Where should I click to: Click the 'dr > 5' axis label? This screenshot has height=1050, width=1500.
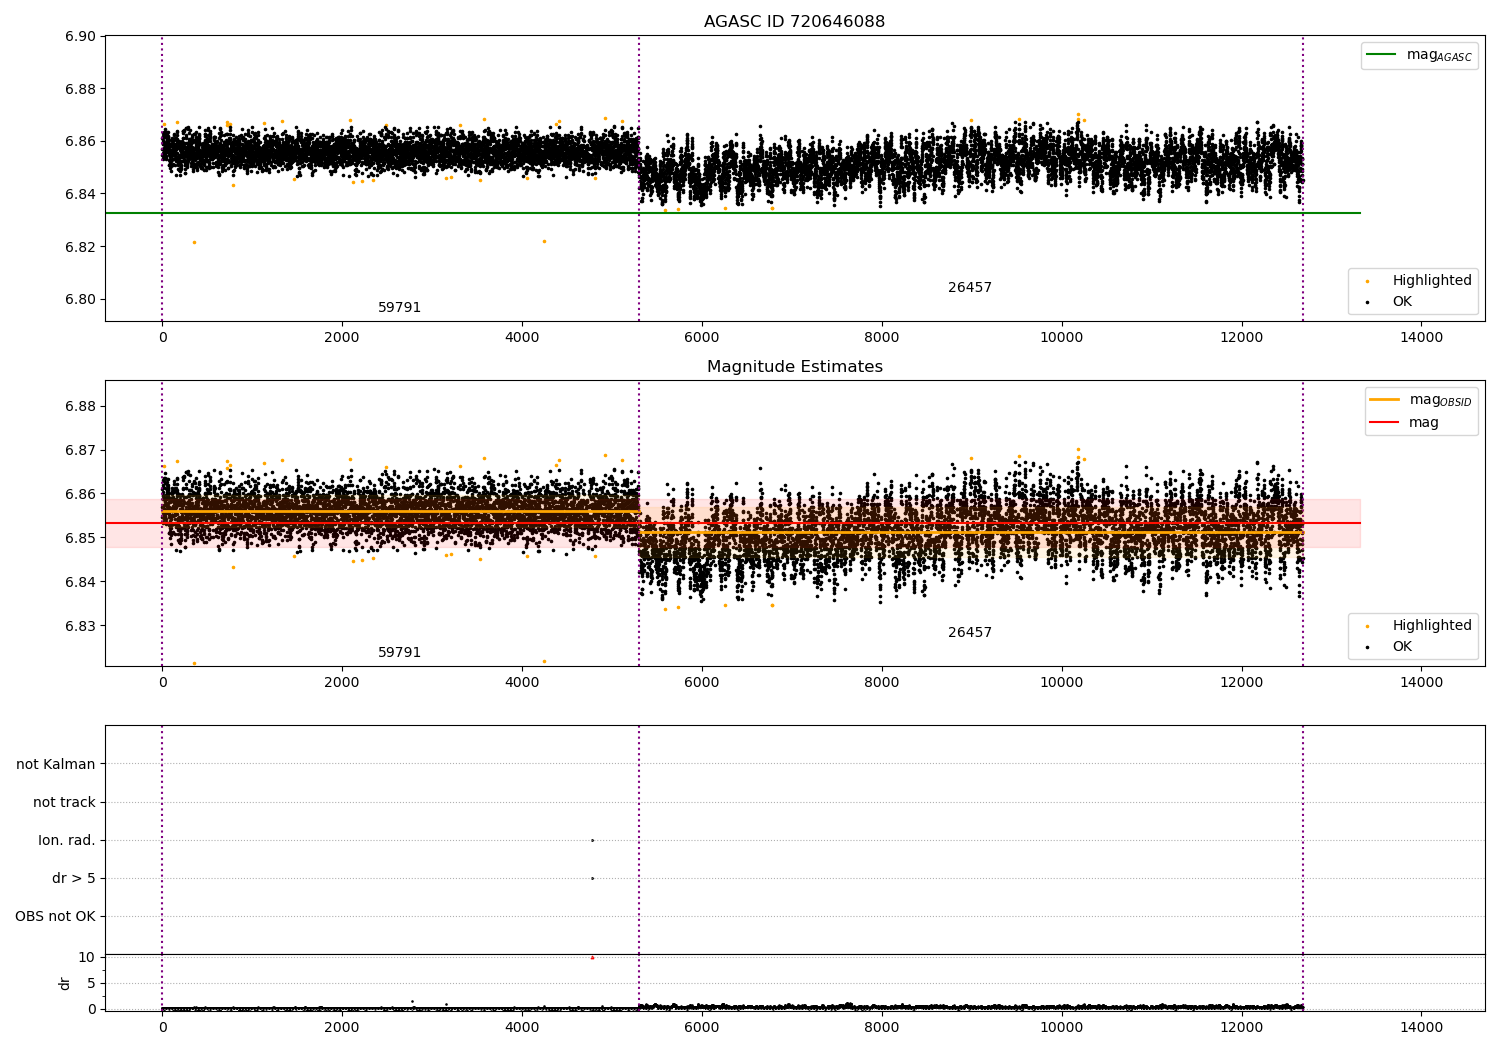tap(74, 879)
